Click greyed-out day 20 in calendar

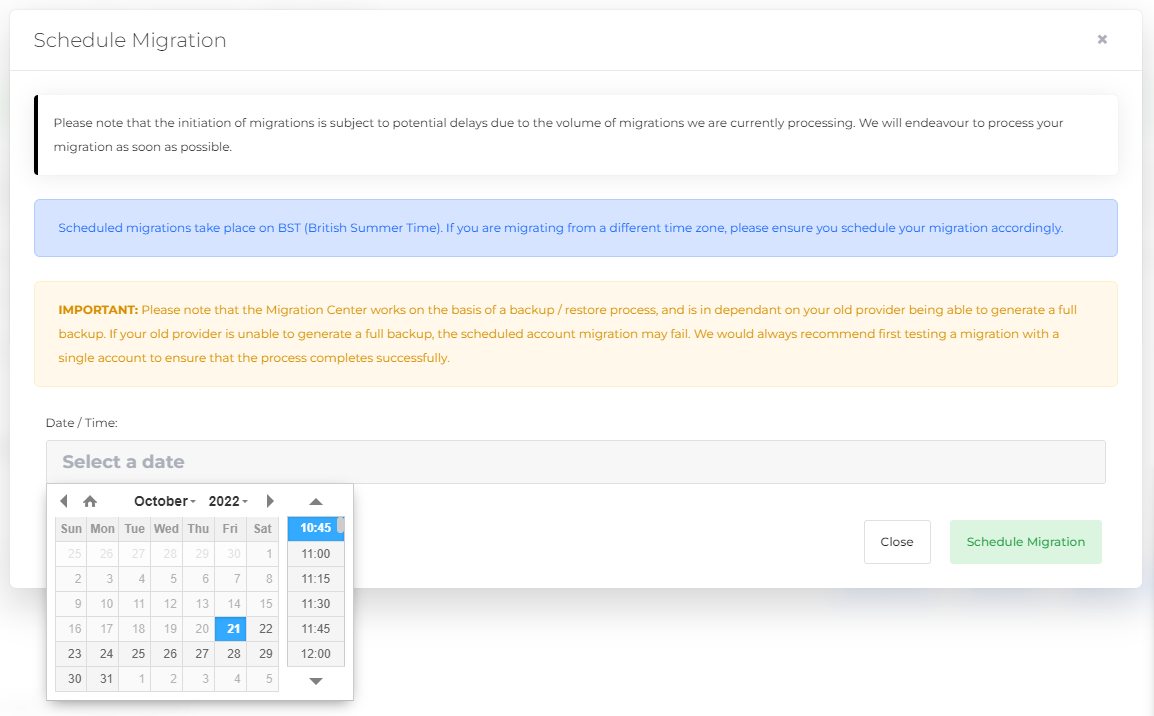point(199,628)
